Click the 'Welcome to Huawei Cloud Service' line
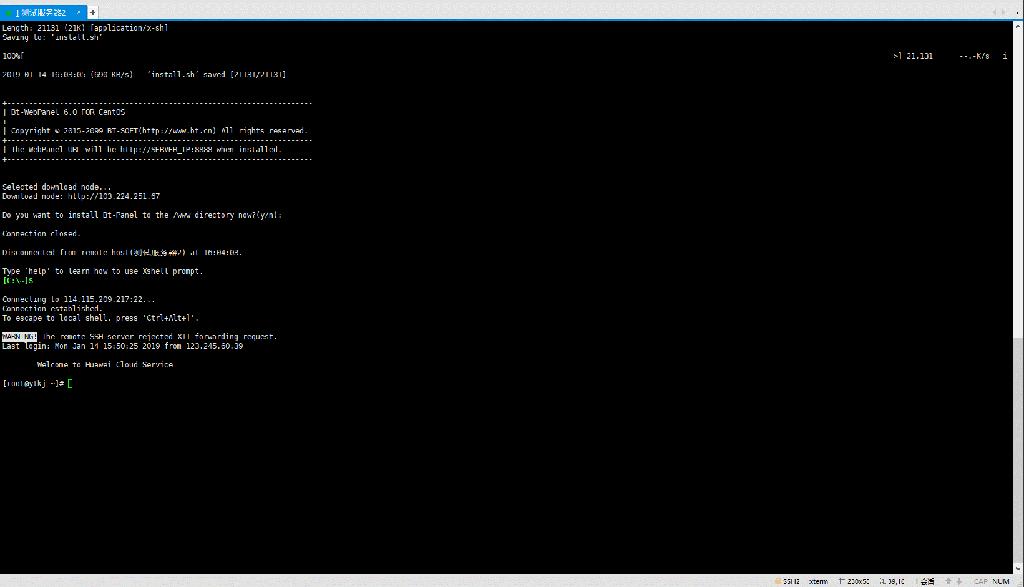Screen dimensions: 1024x587 tap(105, 365)
